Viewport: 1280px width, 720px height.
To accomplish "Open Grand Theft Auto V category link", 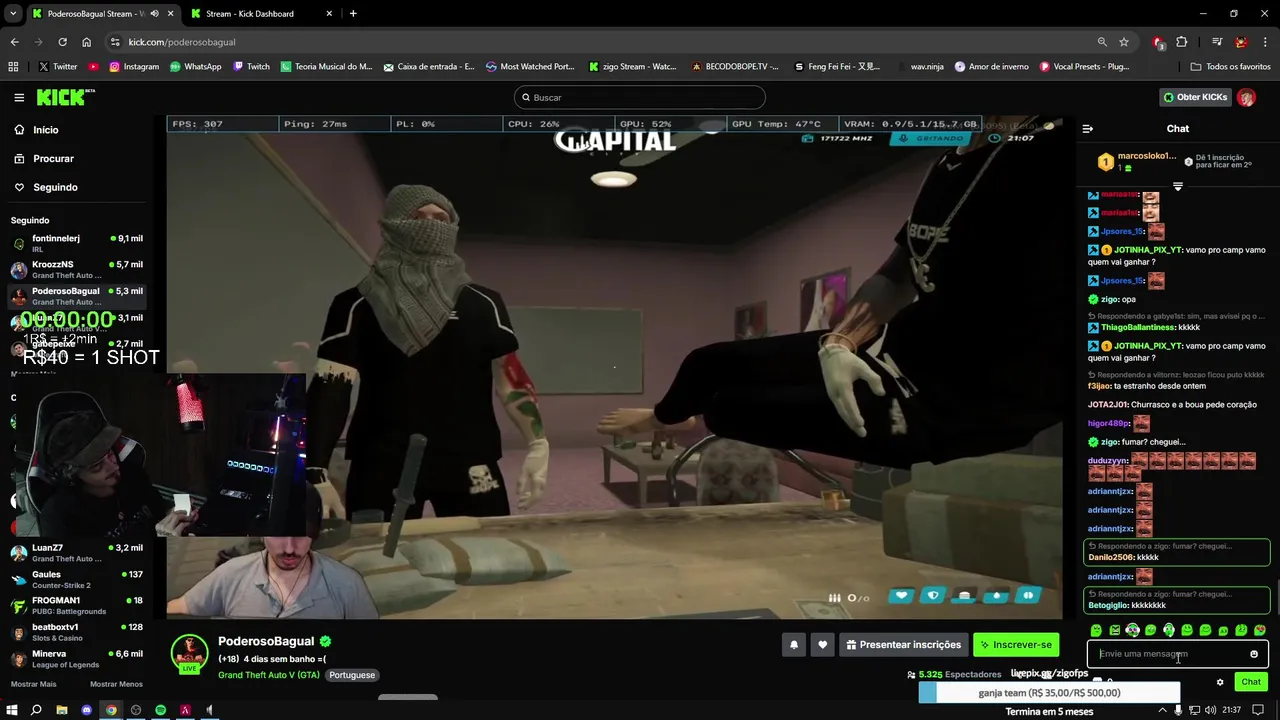I will coord(269,675).
